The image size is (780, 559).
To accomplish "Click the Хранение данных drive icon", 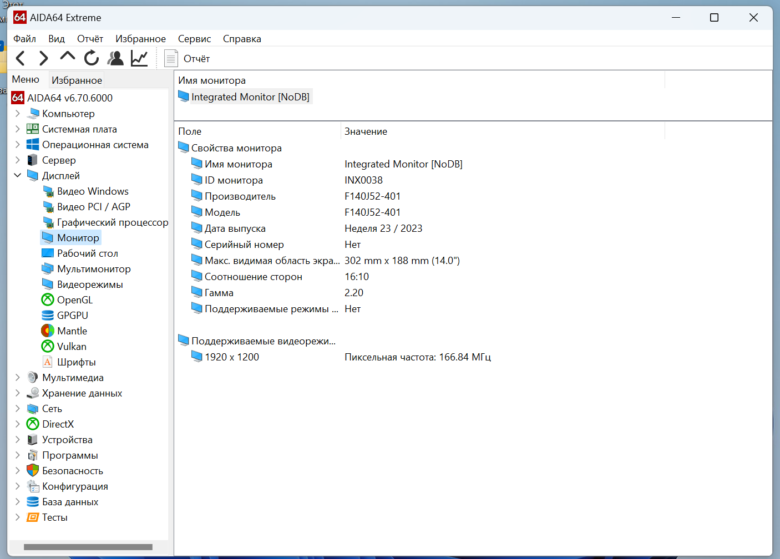I will (x=33, y=393).
